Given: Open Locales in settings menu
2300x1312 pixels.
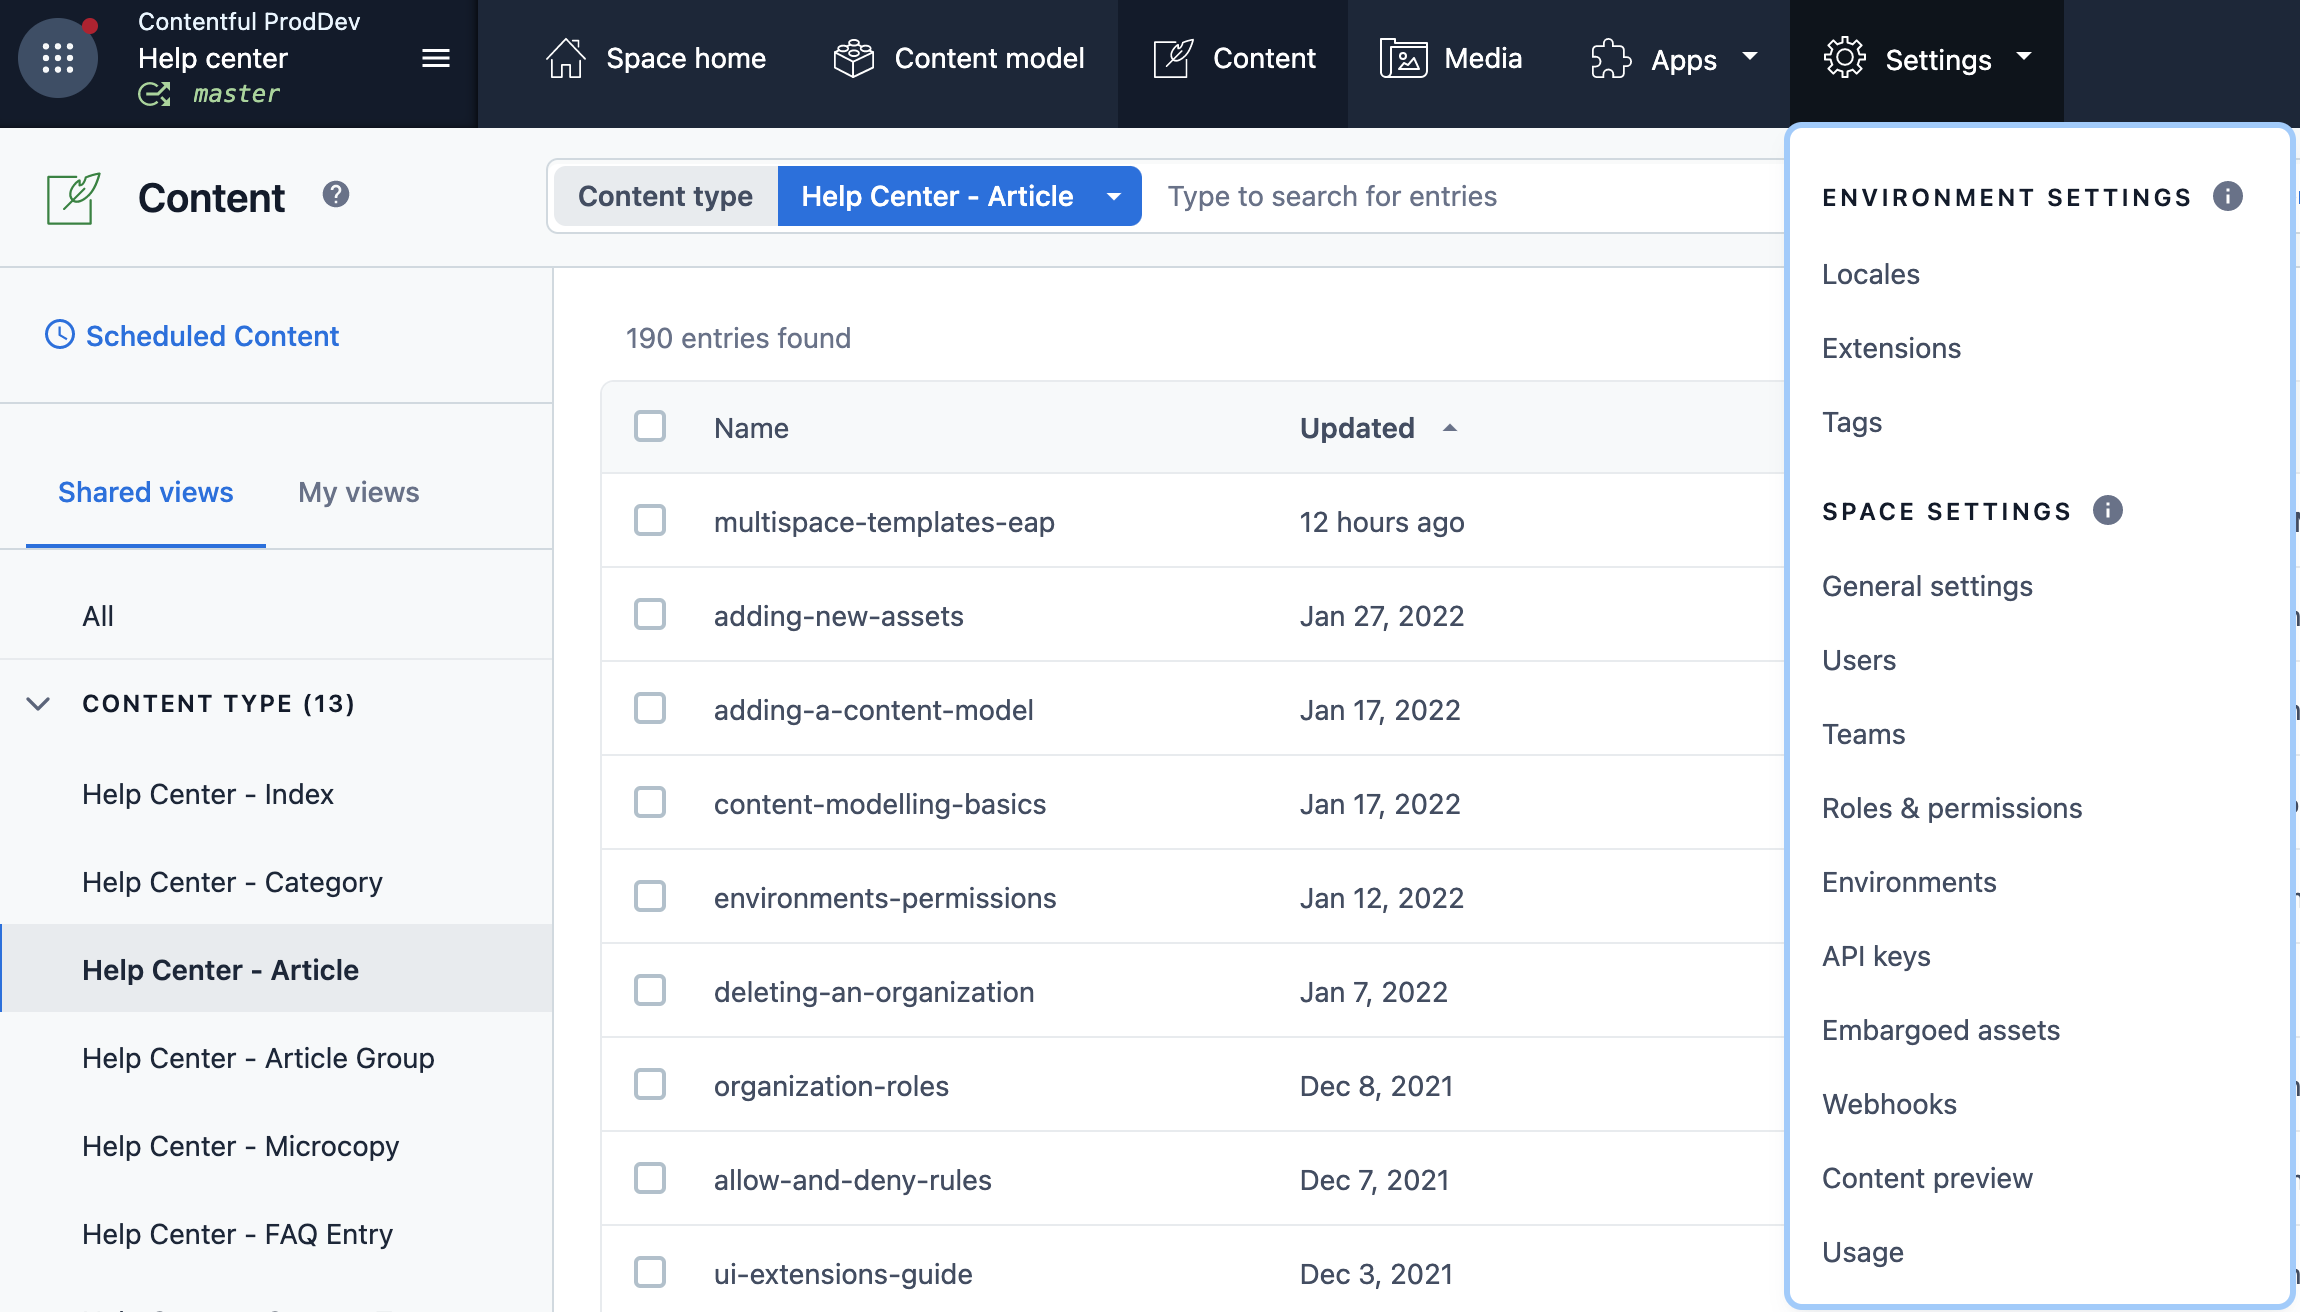Looking at the screenshot, I should 1871,274.
